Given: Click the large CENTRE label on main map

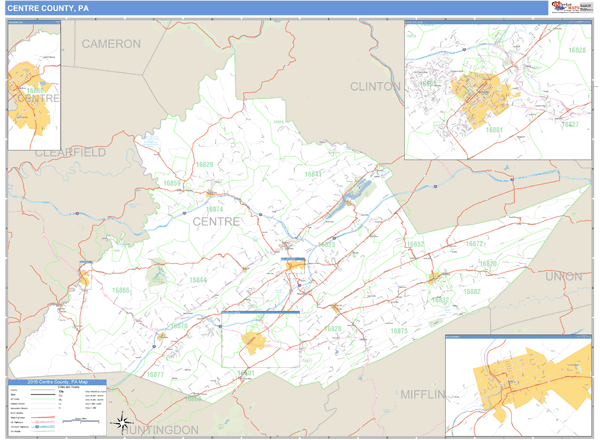Looking at the screenshot, I should tap(216, 222).
